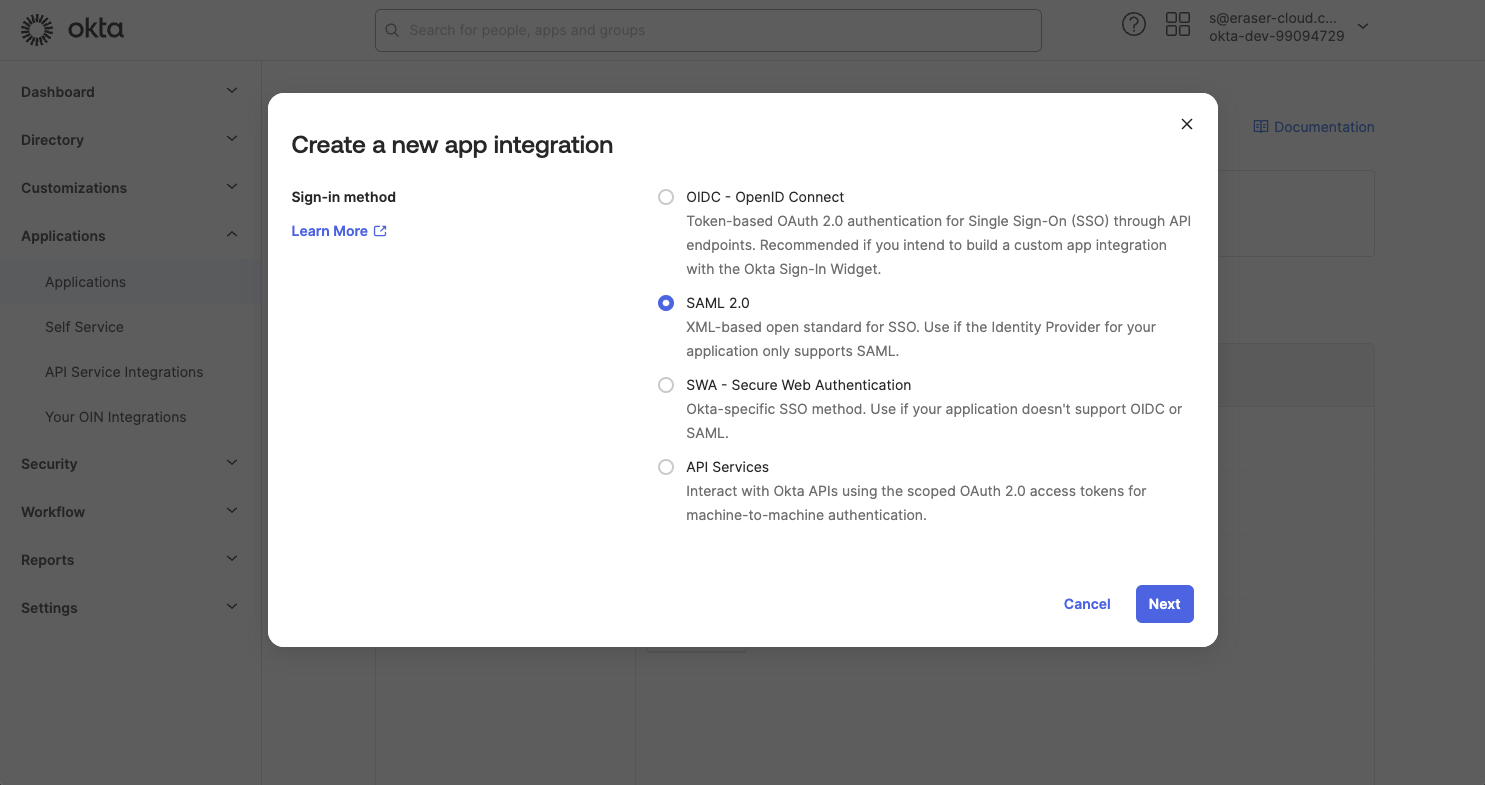The width and height of the screenshot is (1485, 785).
Task: Click the Create a new app integration heading
Action: (x=452, y=145)
